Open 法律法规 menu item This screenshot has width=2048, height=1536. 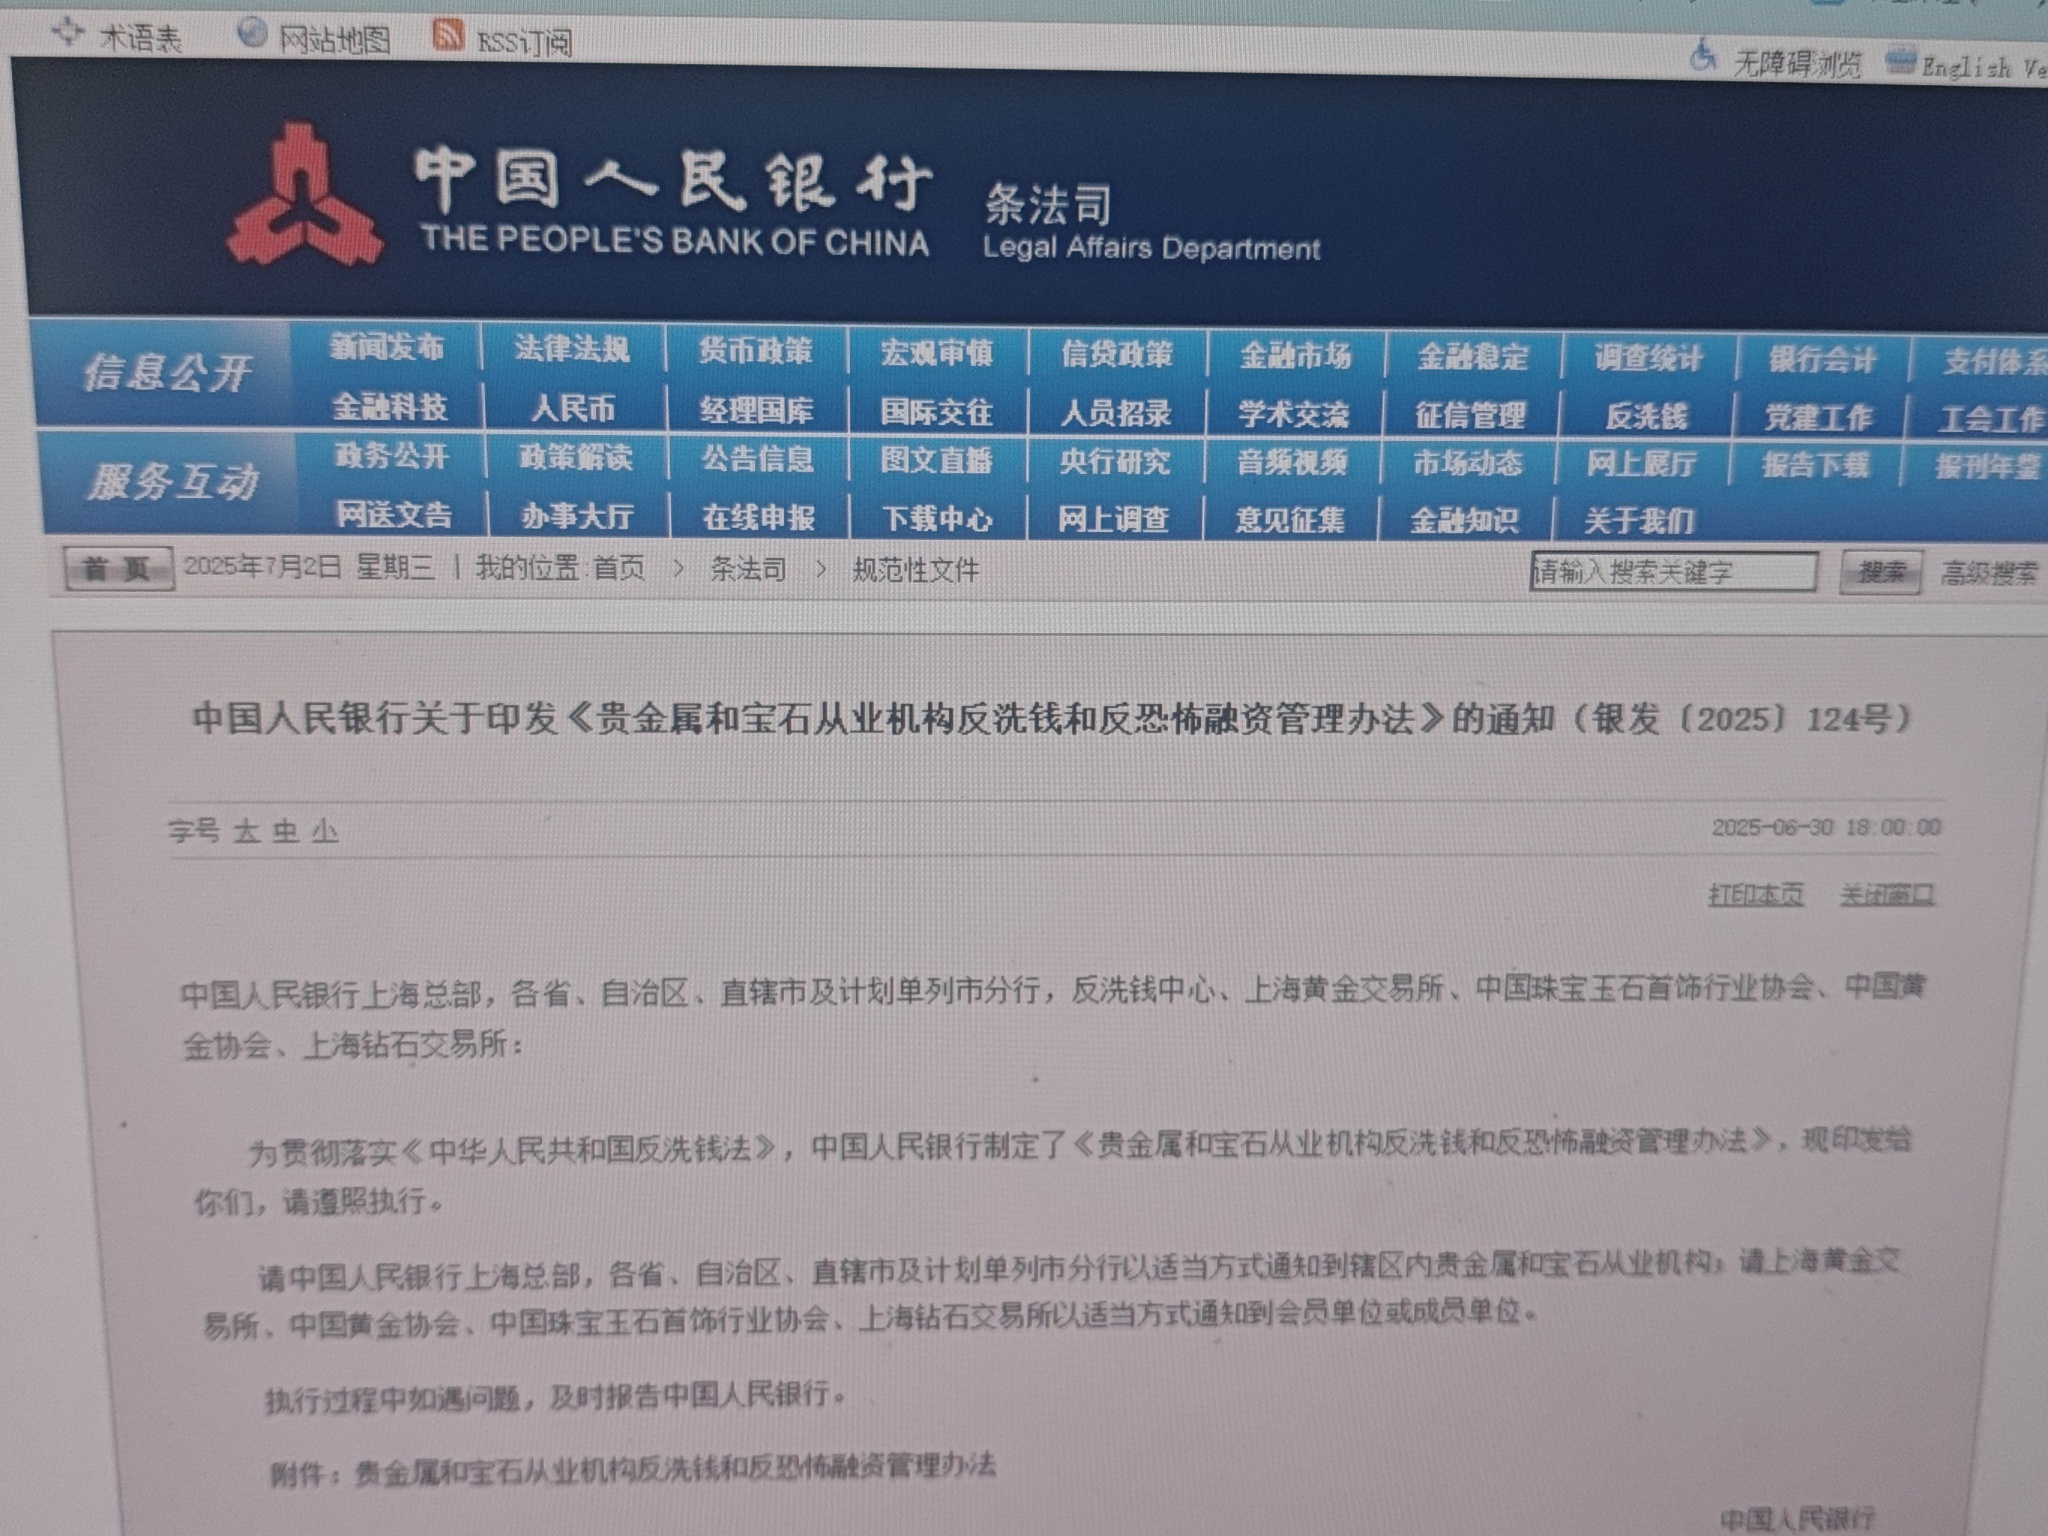pyautogui.click(x=572, y=348)
